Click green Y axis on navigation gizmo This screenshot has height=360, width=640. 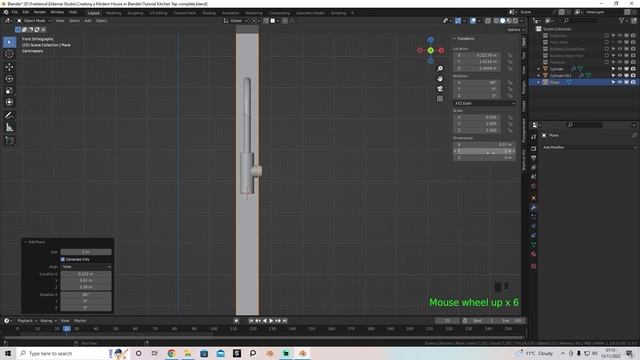[x=431, y=50]
